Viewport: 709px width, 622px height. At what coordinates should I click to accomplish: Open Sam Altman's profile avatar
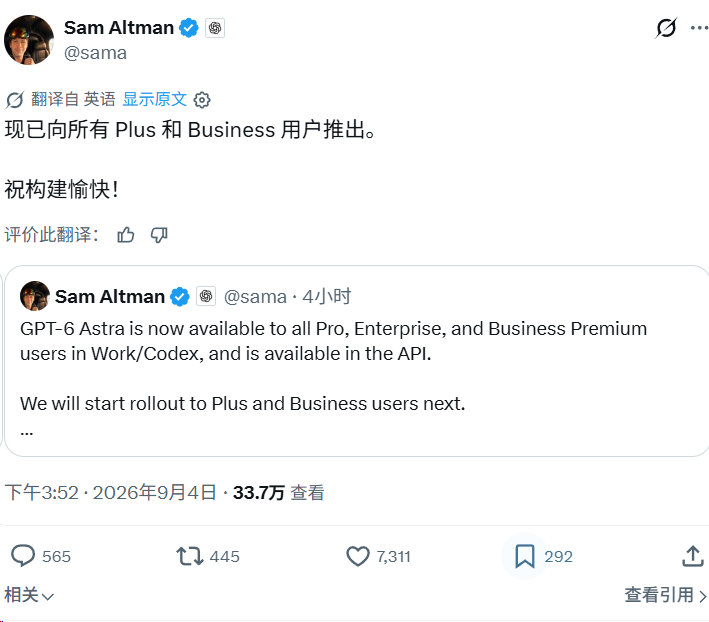(x=29, y=40)
